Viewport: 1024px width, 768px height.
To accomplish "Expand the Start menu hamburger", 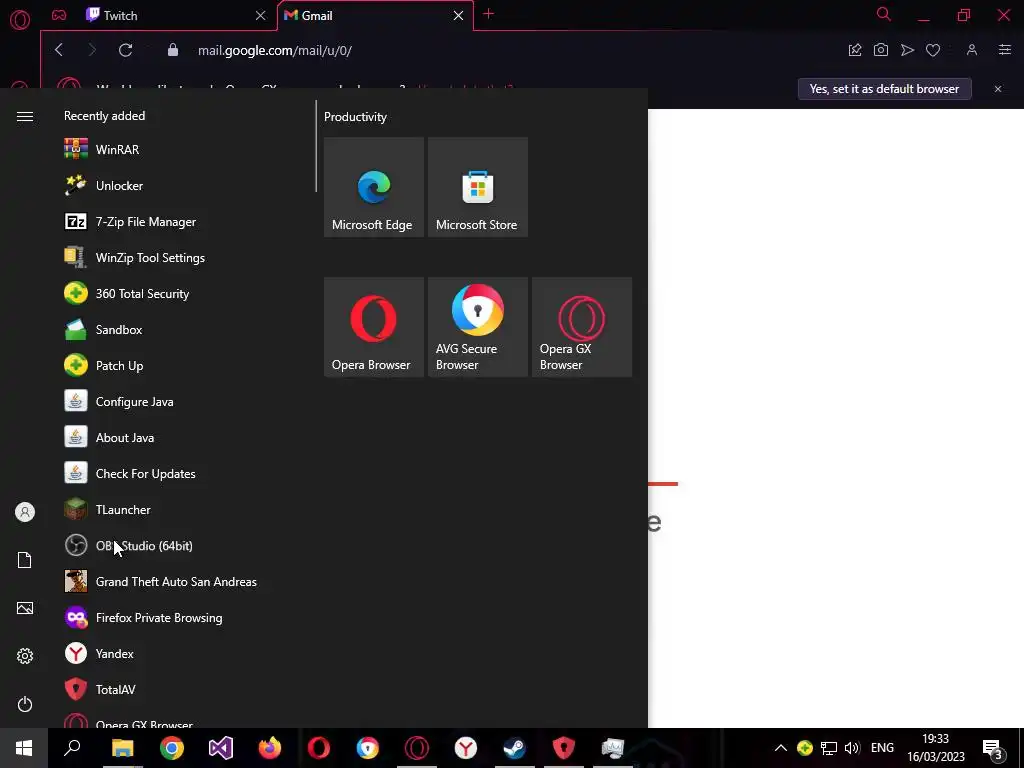I will click(x=25, y=116).
